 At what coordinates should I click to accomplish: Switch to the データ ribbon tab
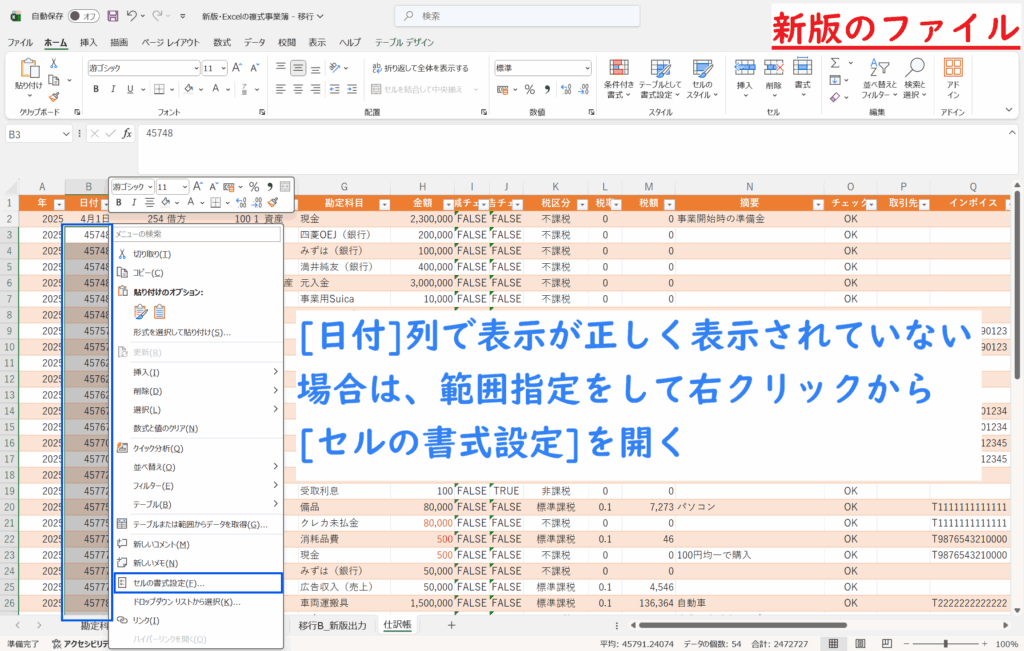coord(254,43)
